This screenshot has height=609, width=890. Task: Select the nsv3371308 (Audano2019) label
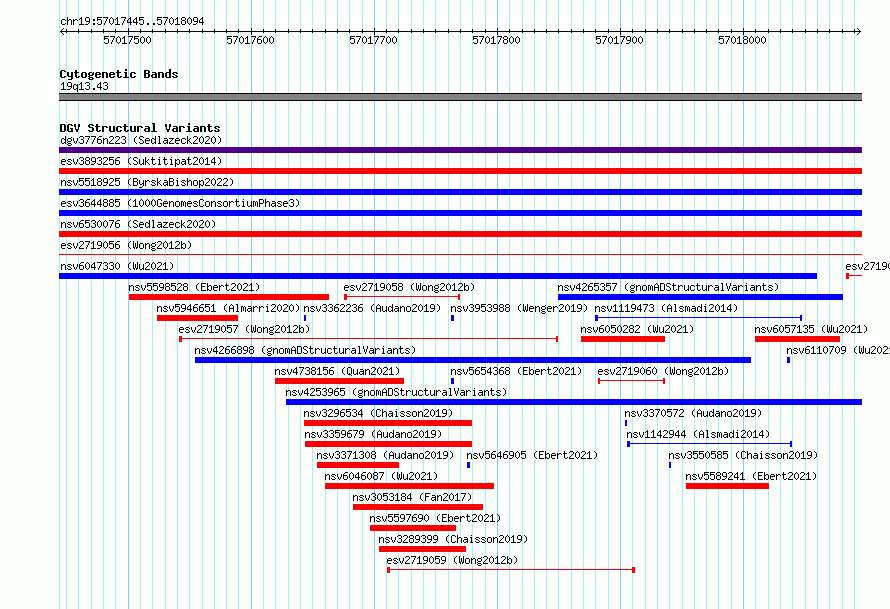[385, 455]
